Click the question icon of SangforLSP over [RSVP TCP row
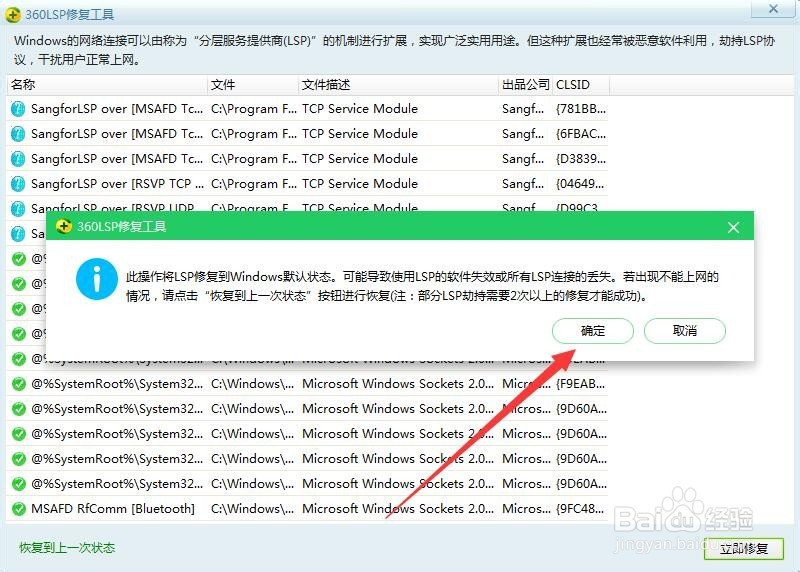Viewport: 800px width, 572px height. pos(18,184)
